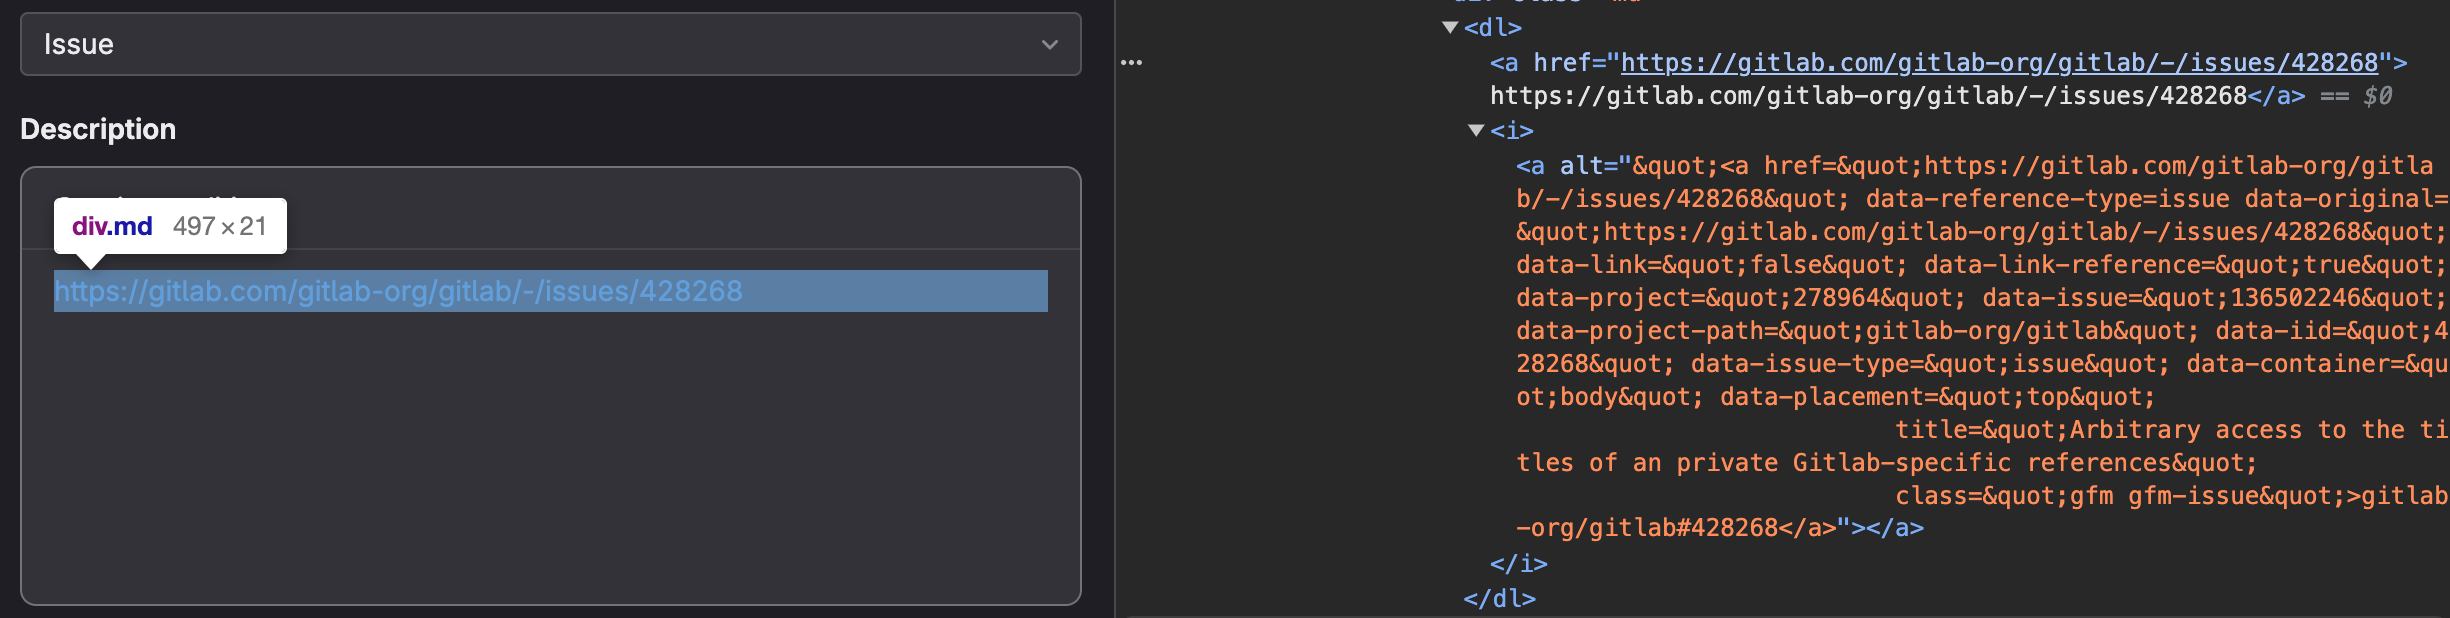2450x618 pixels.
Task: Open the href URL in DevTools anchor tag
Action: [1999, 63]
